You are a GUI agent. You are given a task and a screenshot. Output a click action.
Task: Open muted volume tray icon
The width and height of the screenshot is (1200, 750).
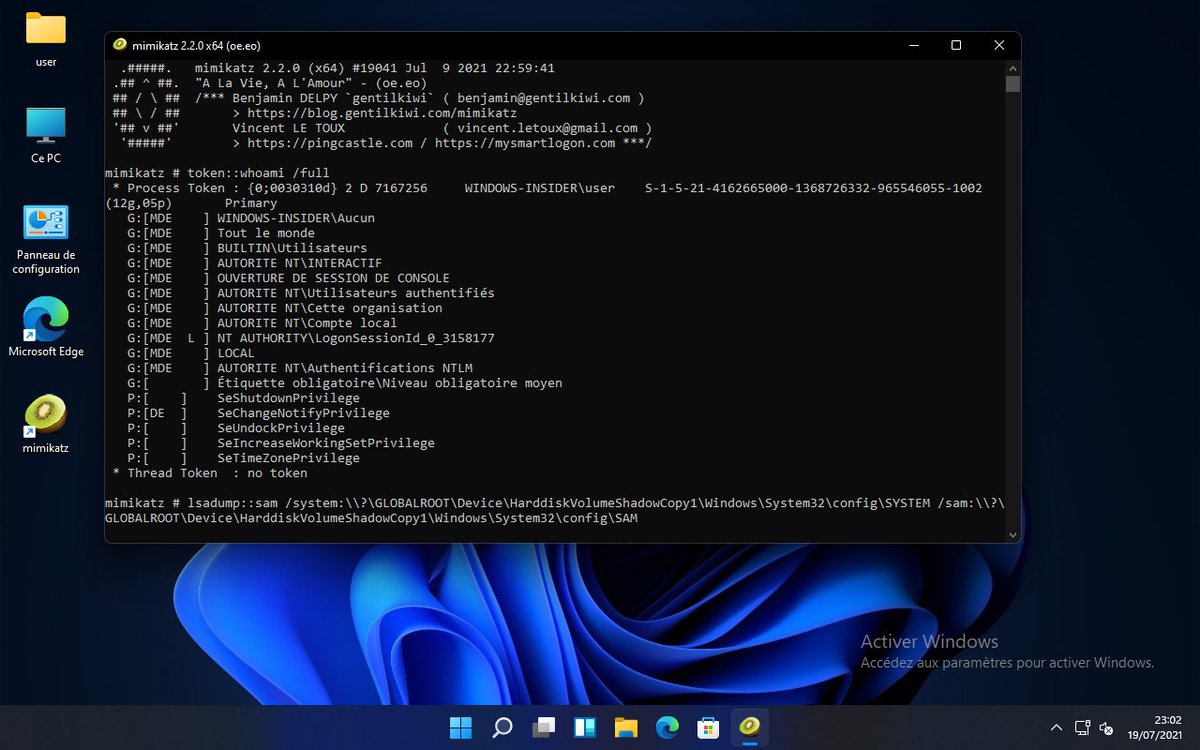coord(1107,727)
